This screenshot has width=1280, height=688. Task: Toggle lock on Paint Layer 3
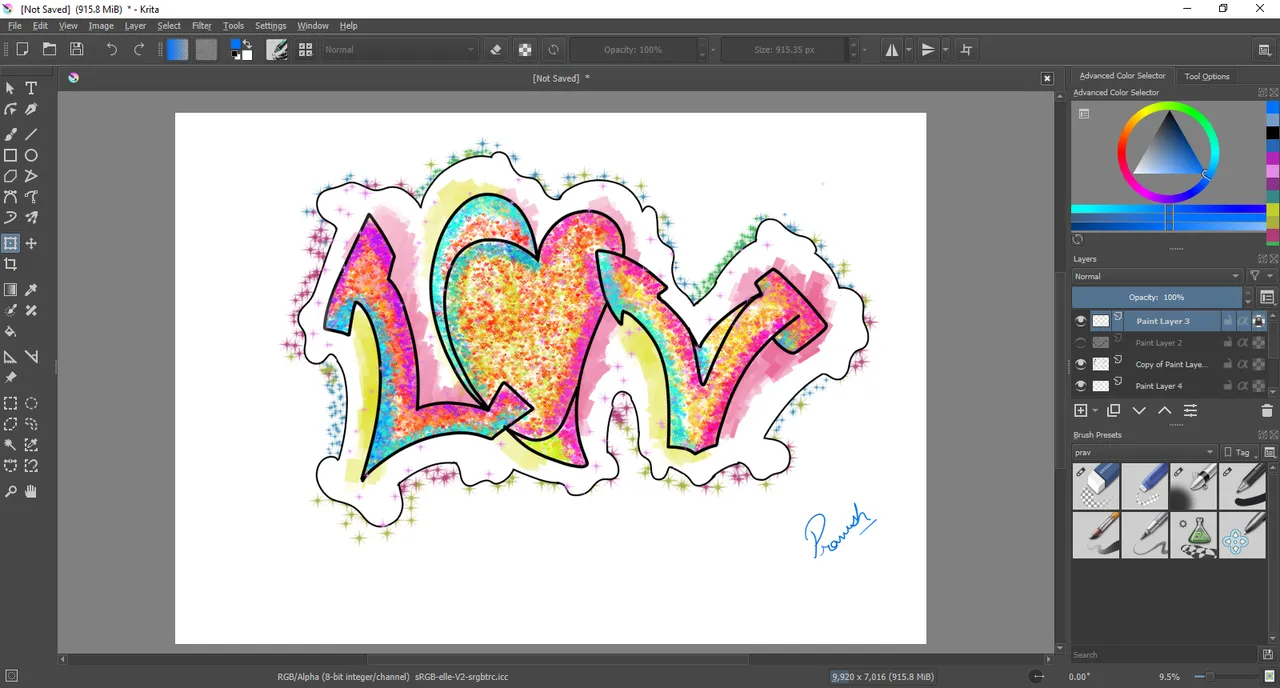(1228, 321)
